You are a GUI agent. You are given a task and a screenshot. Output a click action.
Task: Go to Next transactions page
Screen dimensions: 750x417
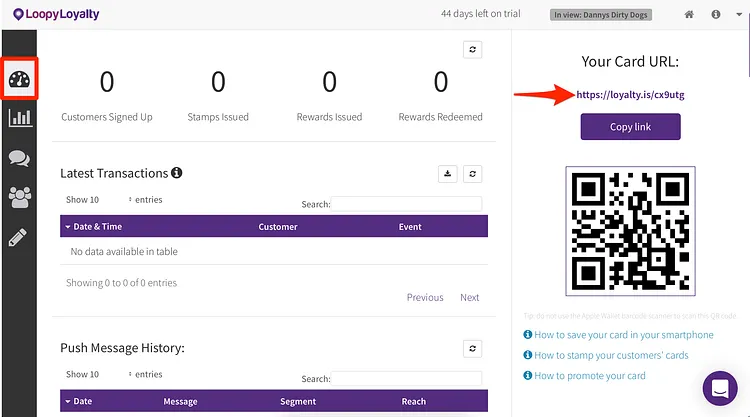pyautogui.click(x=469, y=297)
